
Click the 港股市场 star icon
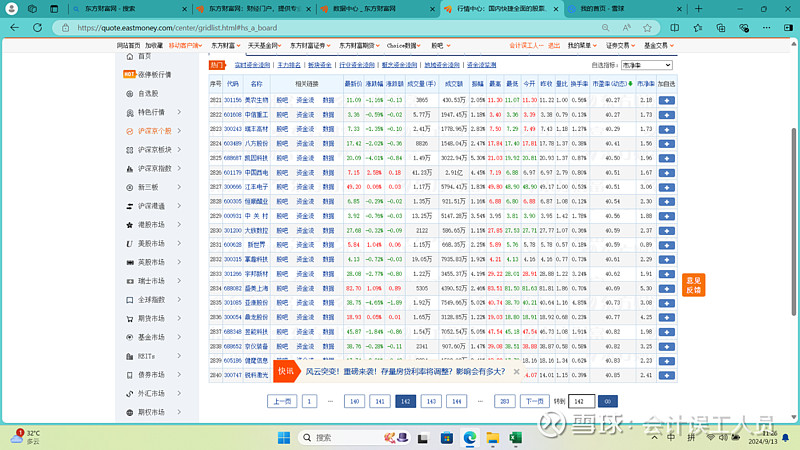(x=130, y=225)
